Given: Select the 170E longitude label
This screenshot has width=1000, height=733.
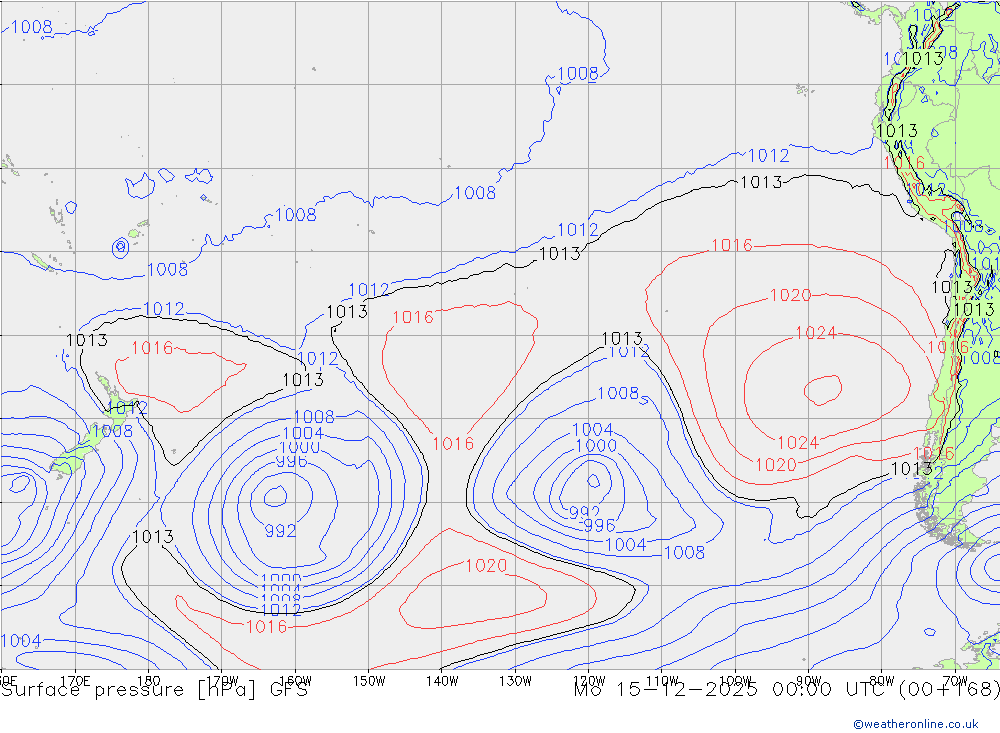Looking at the screenshot, I should [75, 681].
